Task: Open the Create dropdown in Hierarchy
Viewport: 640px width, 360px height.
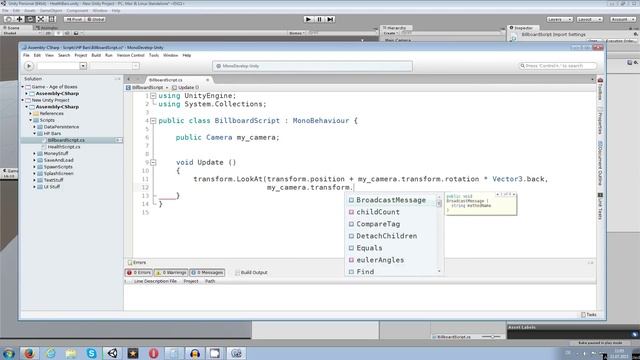Action: pyautogui.click(x=390, y=33)
